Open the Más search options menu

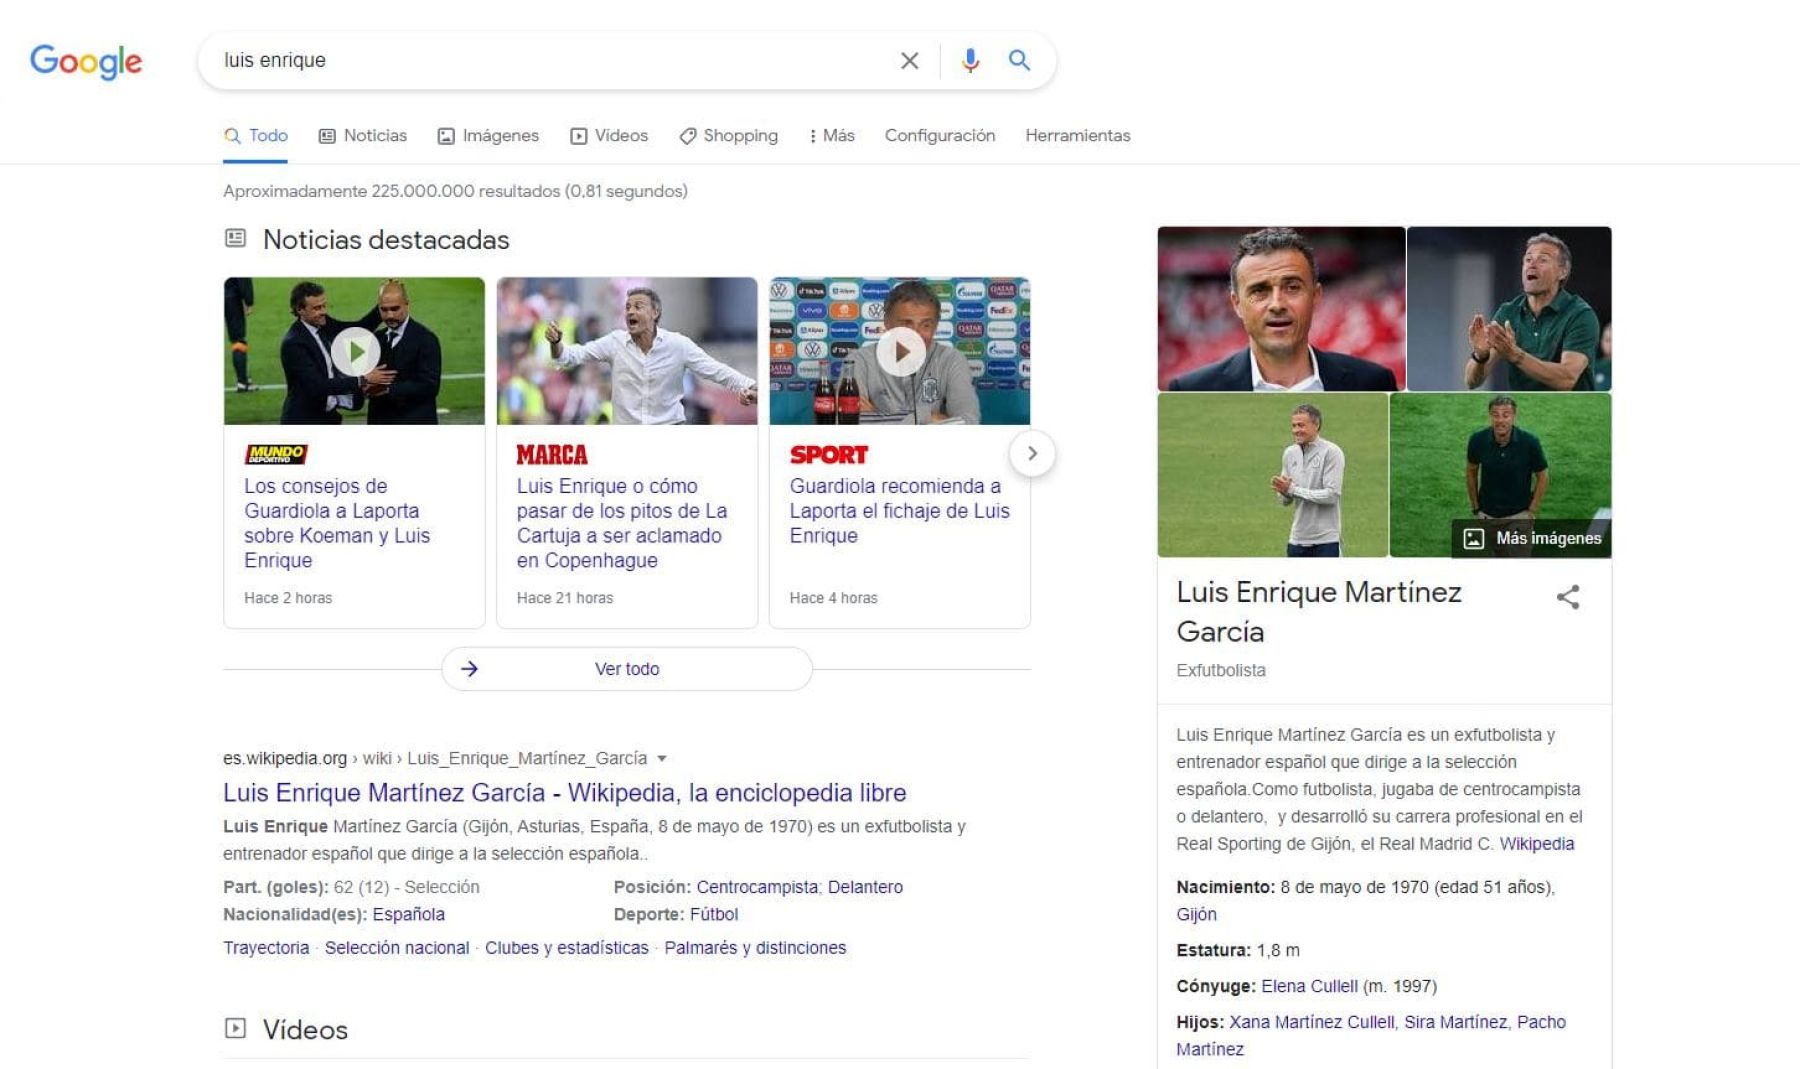(x=832, y=135)
